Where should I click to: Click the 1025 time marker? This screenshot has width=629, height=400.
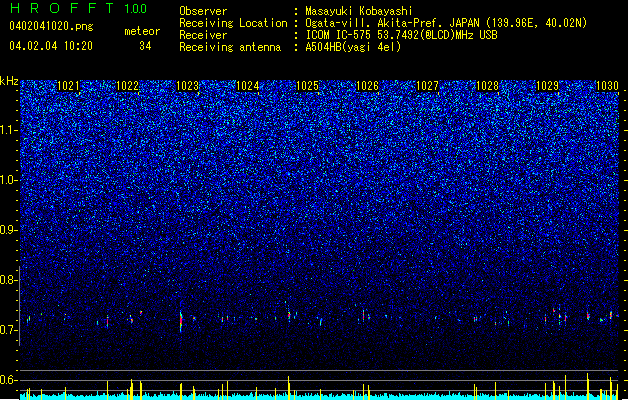pyautogui.click(x=307, y=86)
